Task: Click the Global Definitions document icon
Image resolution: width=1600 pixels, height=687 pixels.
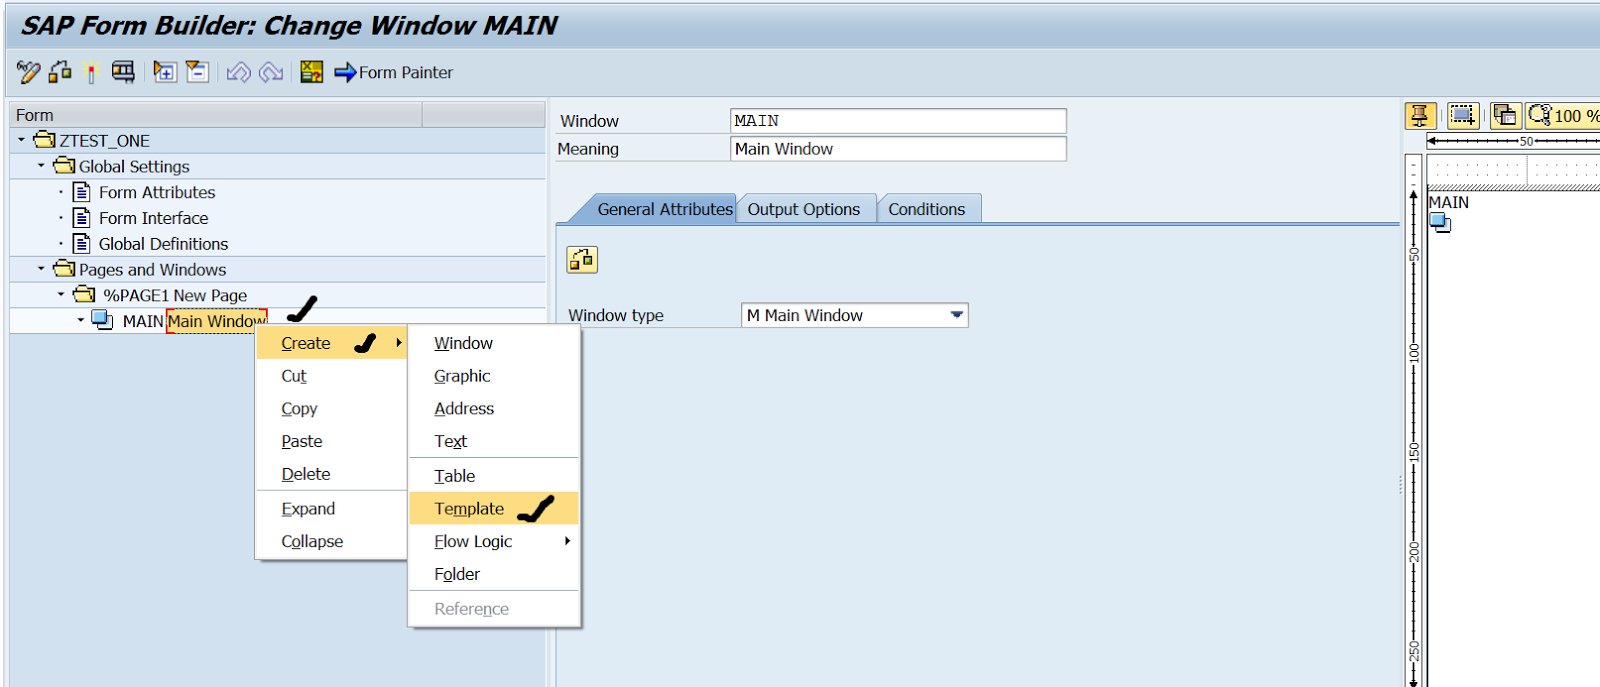Action: coord(82,244)
